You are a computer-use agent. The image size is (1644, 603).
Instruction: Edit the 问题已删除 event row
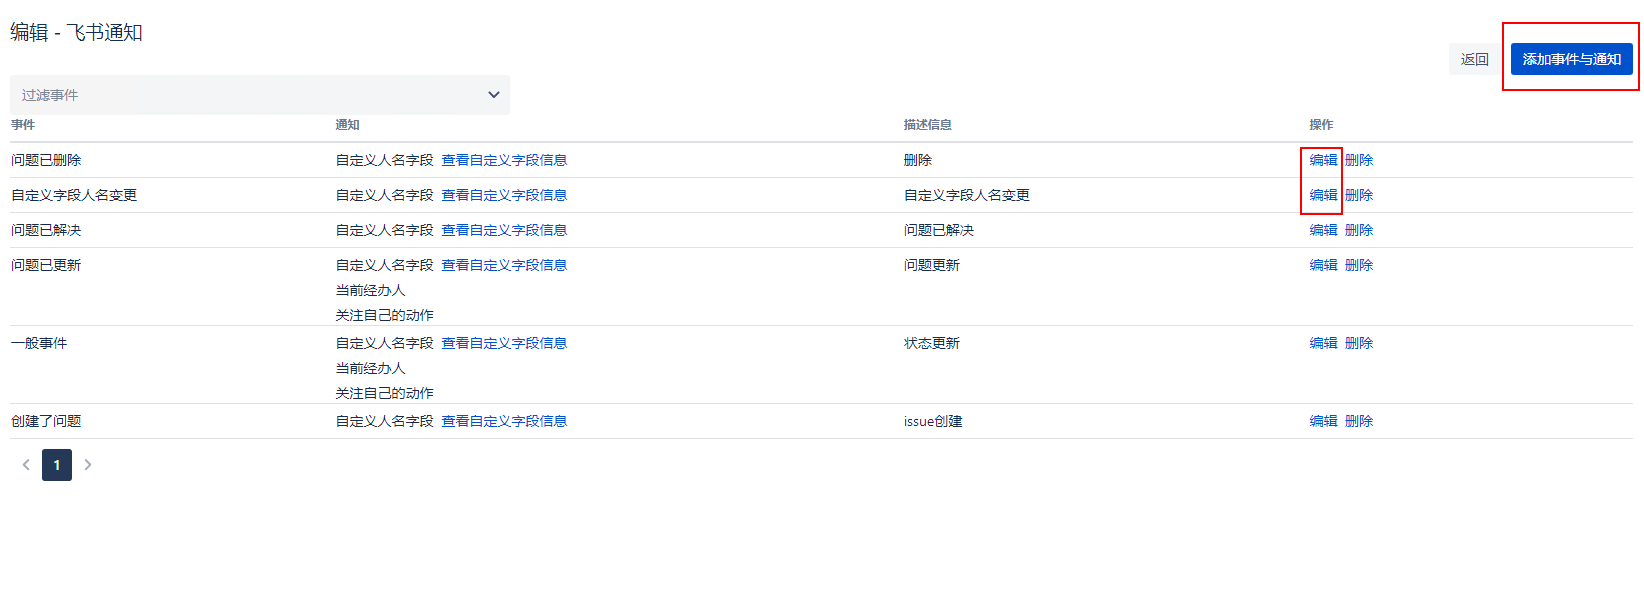pyautogui.click(x=1323, y=160)
